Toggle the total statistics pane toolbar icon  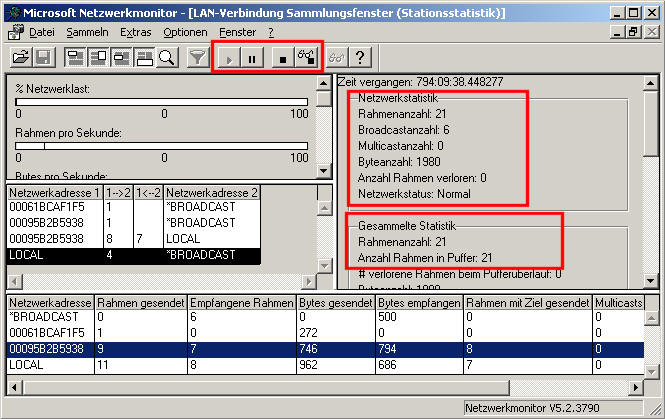[x=98, y=57]
